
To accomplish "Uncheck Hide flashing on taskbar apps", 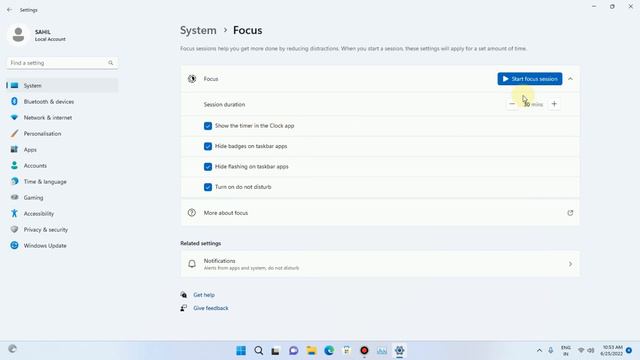I will pos(208,167).
